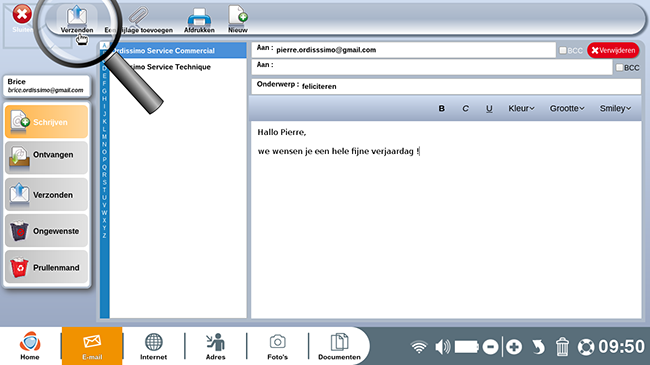Toggle BCC for first recipient
Viewport: 650px width, 365px height.
563,50
